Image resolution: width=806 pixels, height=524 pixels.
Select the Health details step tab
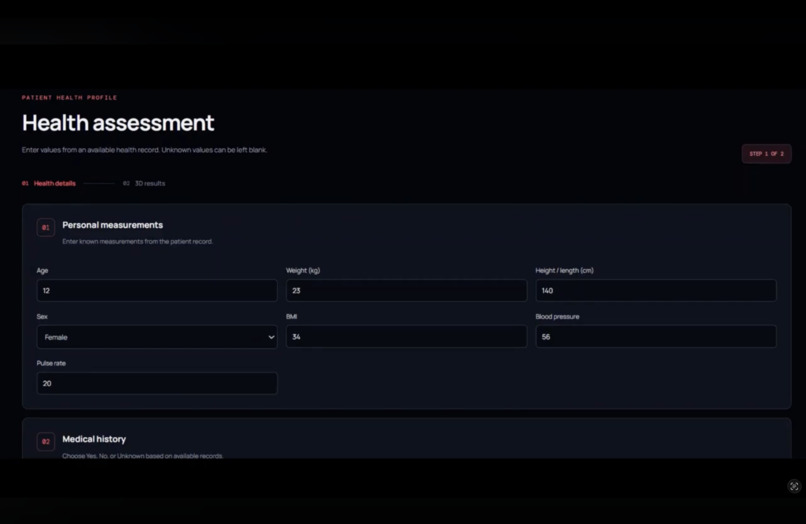click(x=49, y=184)
